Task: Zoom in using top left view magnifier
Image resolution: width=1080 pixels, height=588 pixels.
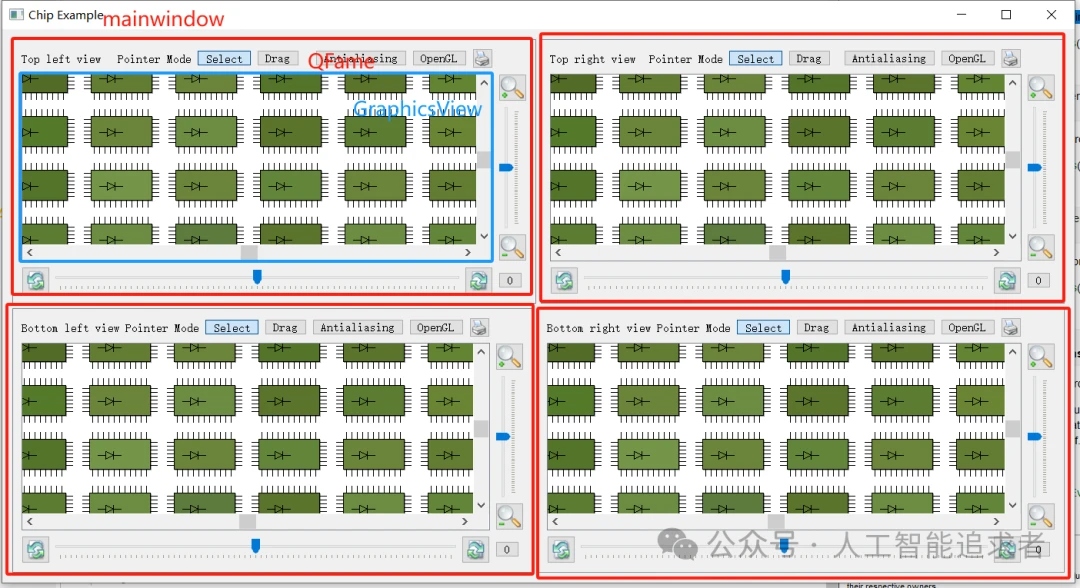Action: 512,87
